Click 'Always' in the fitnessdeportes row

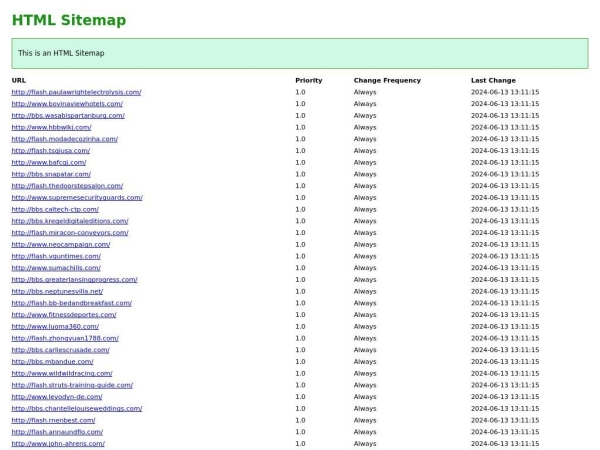[365, 315]
